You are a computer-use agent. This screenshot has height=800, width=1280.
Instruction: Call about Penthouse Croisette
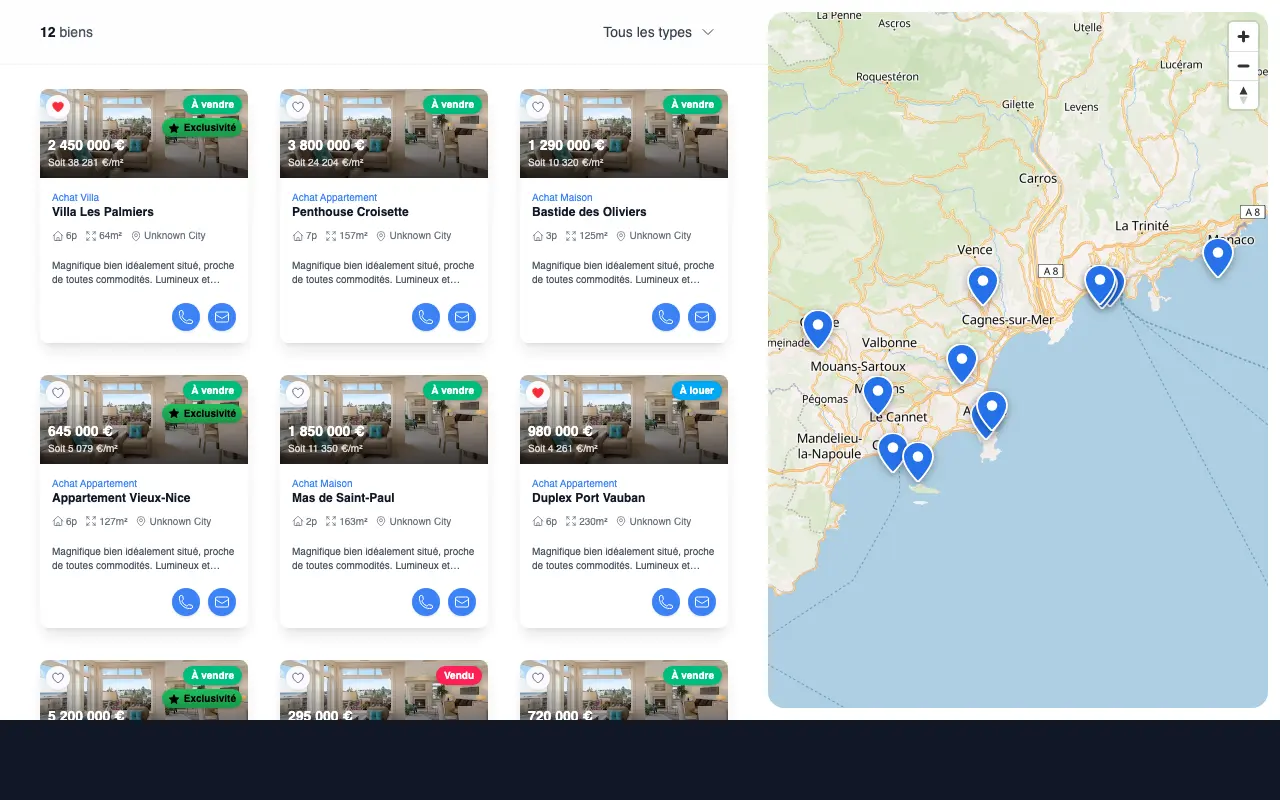click(426, 317)
